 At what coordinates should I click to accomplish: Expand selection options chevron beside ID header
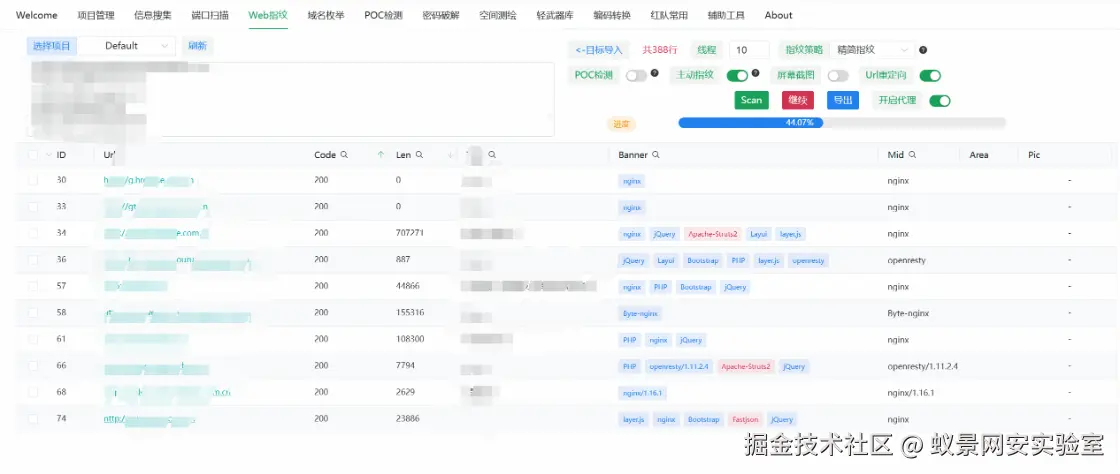coord(49,155)
